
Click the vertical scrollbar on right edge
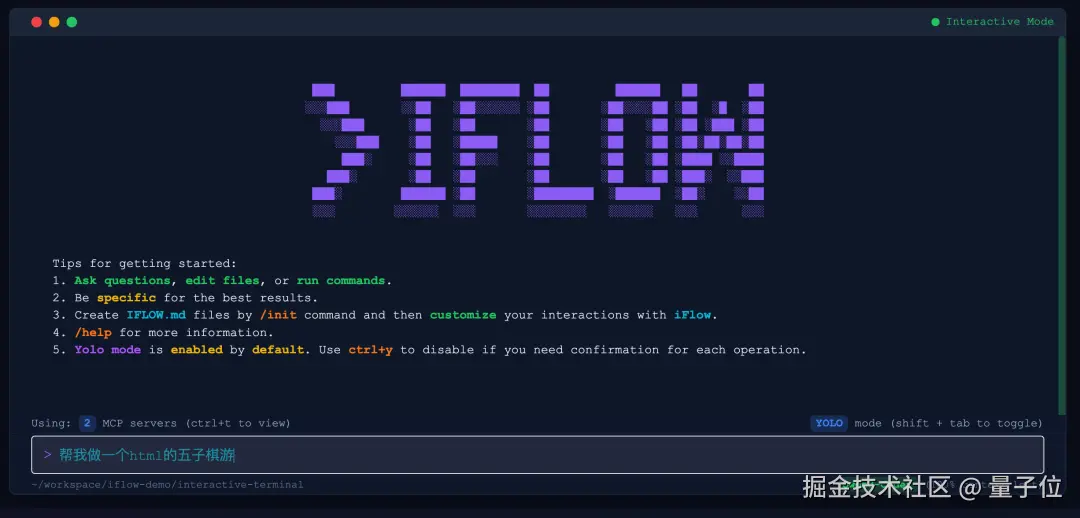point(1061,226)
